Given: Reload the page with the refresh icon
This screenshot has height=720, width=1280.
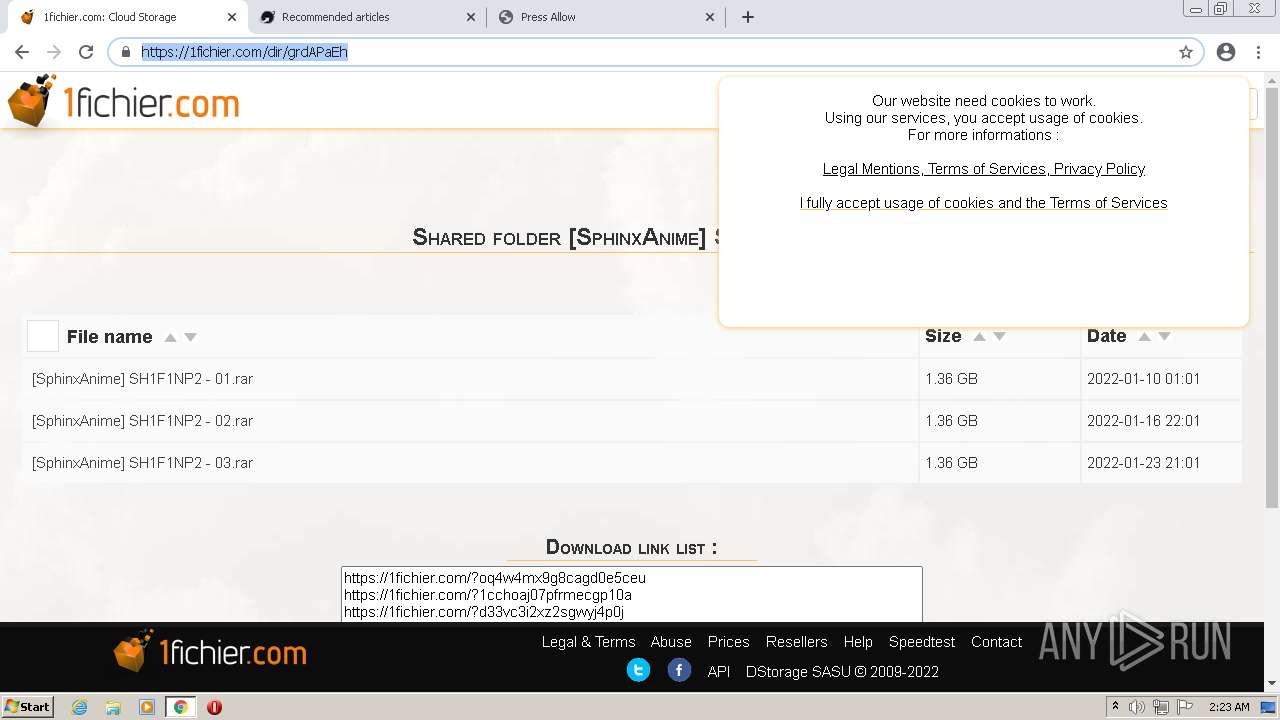Looking at the screenshot, I should coord(86,52).
